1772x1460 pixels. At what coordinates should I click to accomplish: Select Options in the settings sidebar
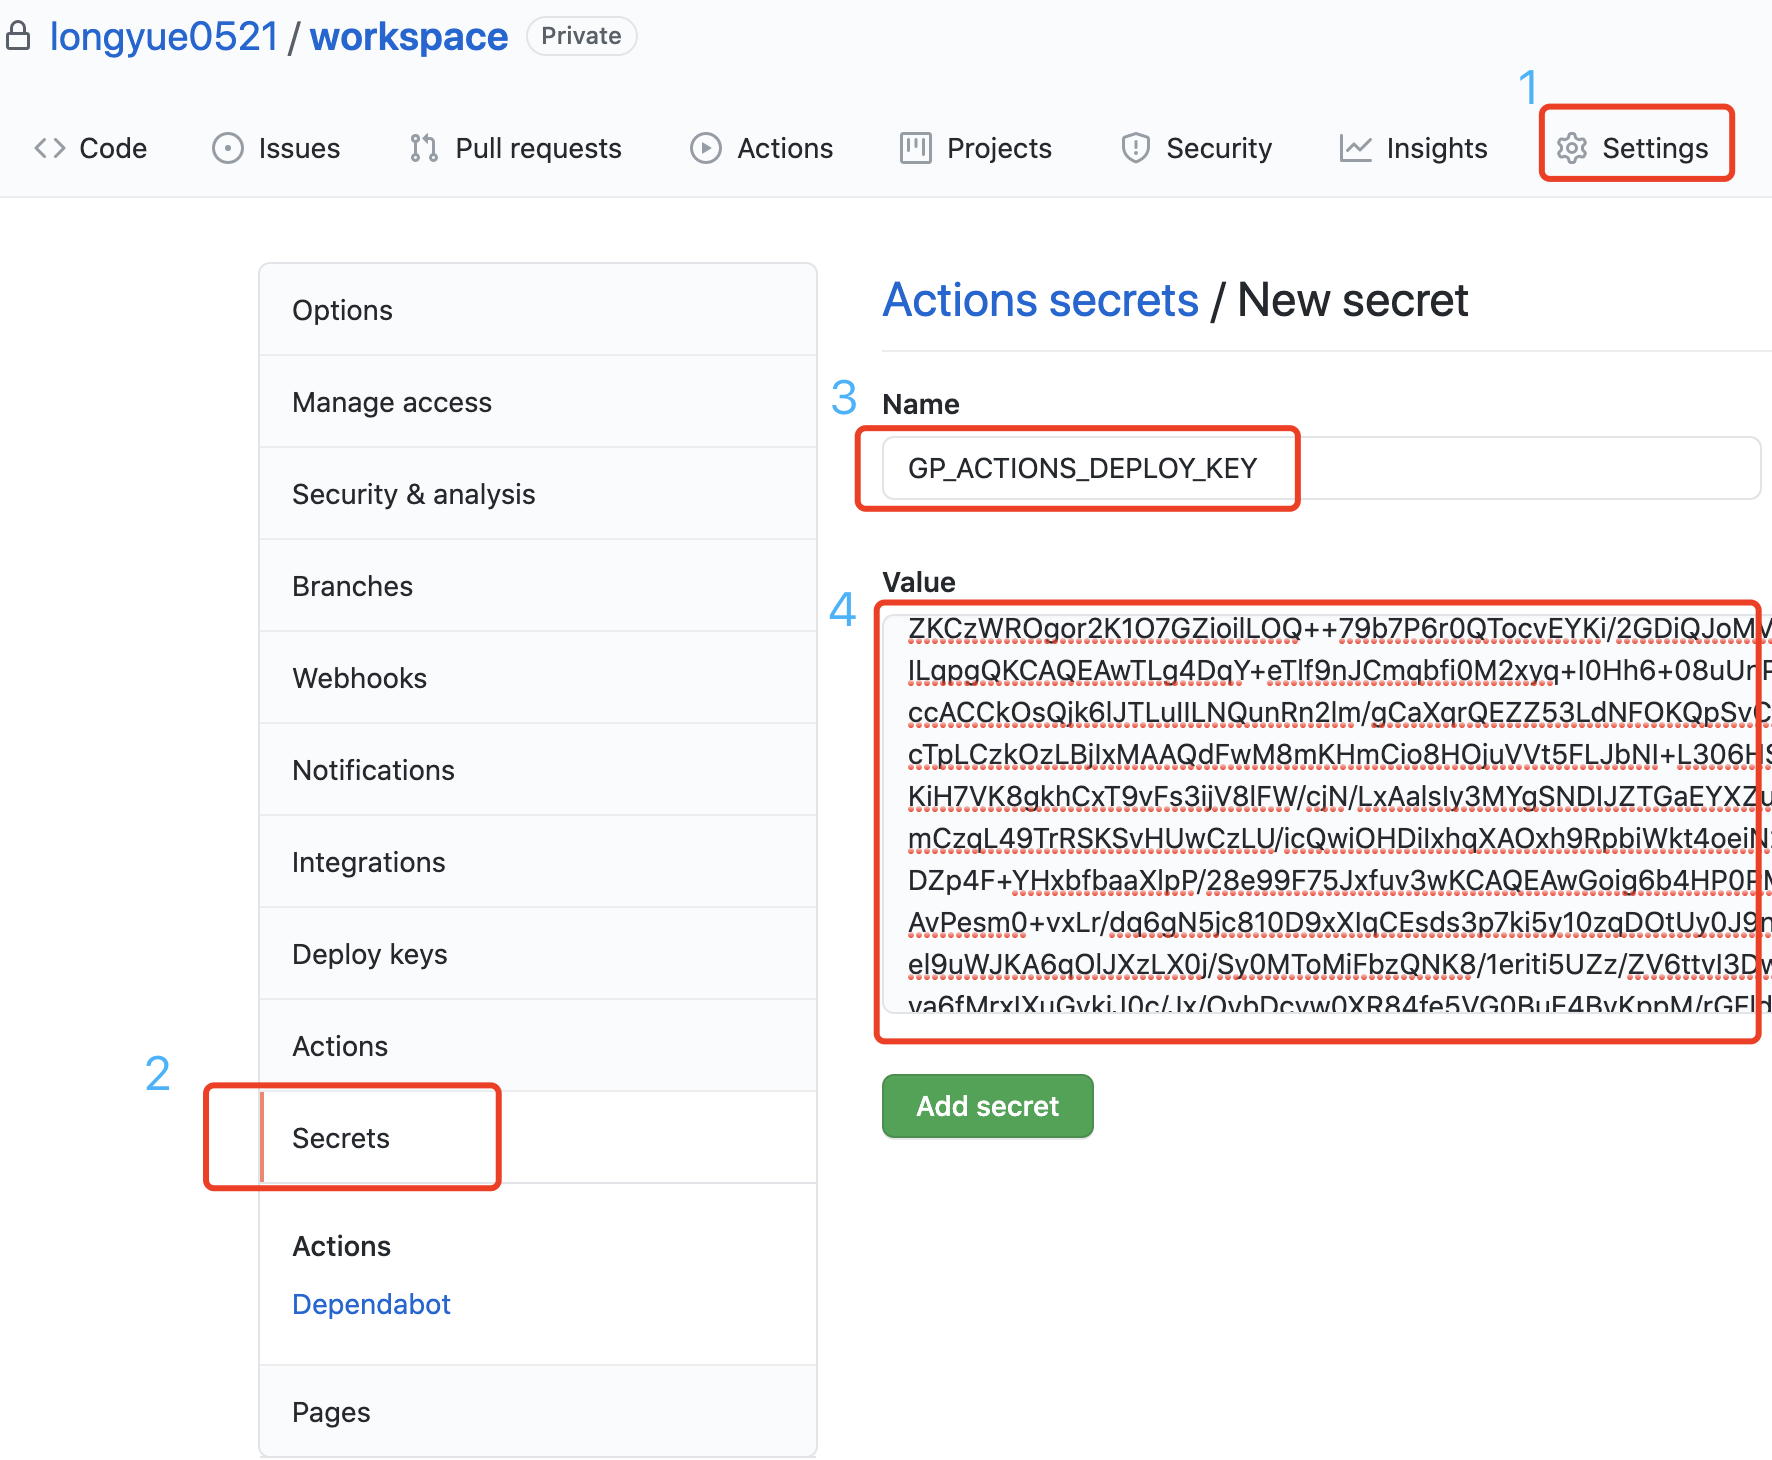pyautogui.click(x=538, y=310)
